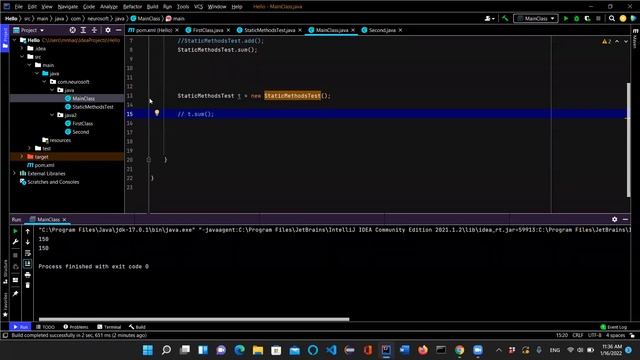Open Search Everywhere magnifier icon
This screenshot has width=640, height=360.
coord(612,18)
